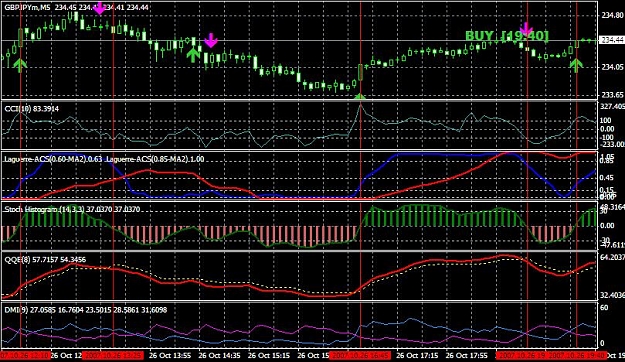Click the red 2007.10.26 13:25 time marker
The height and width of the screenshot is (362, 625).
113,355
